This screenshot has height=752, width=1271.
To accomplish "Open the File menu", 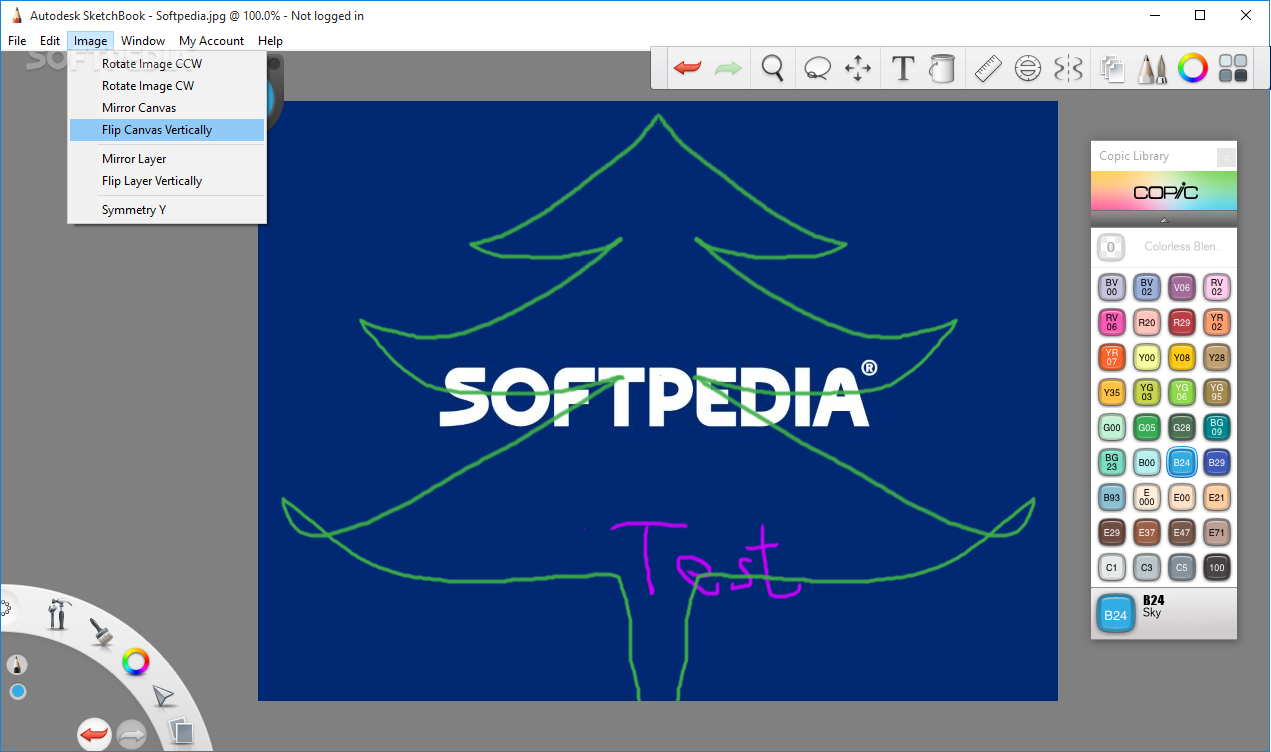I will [x=17, y=41].
